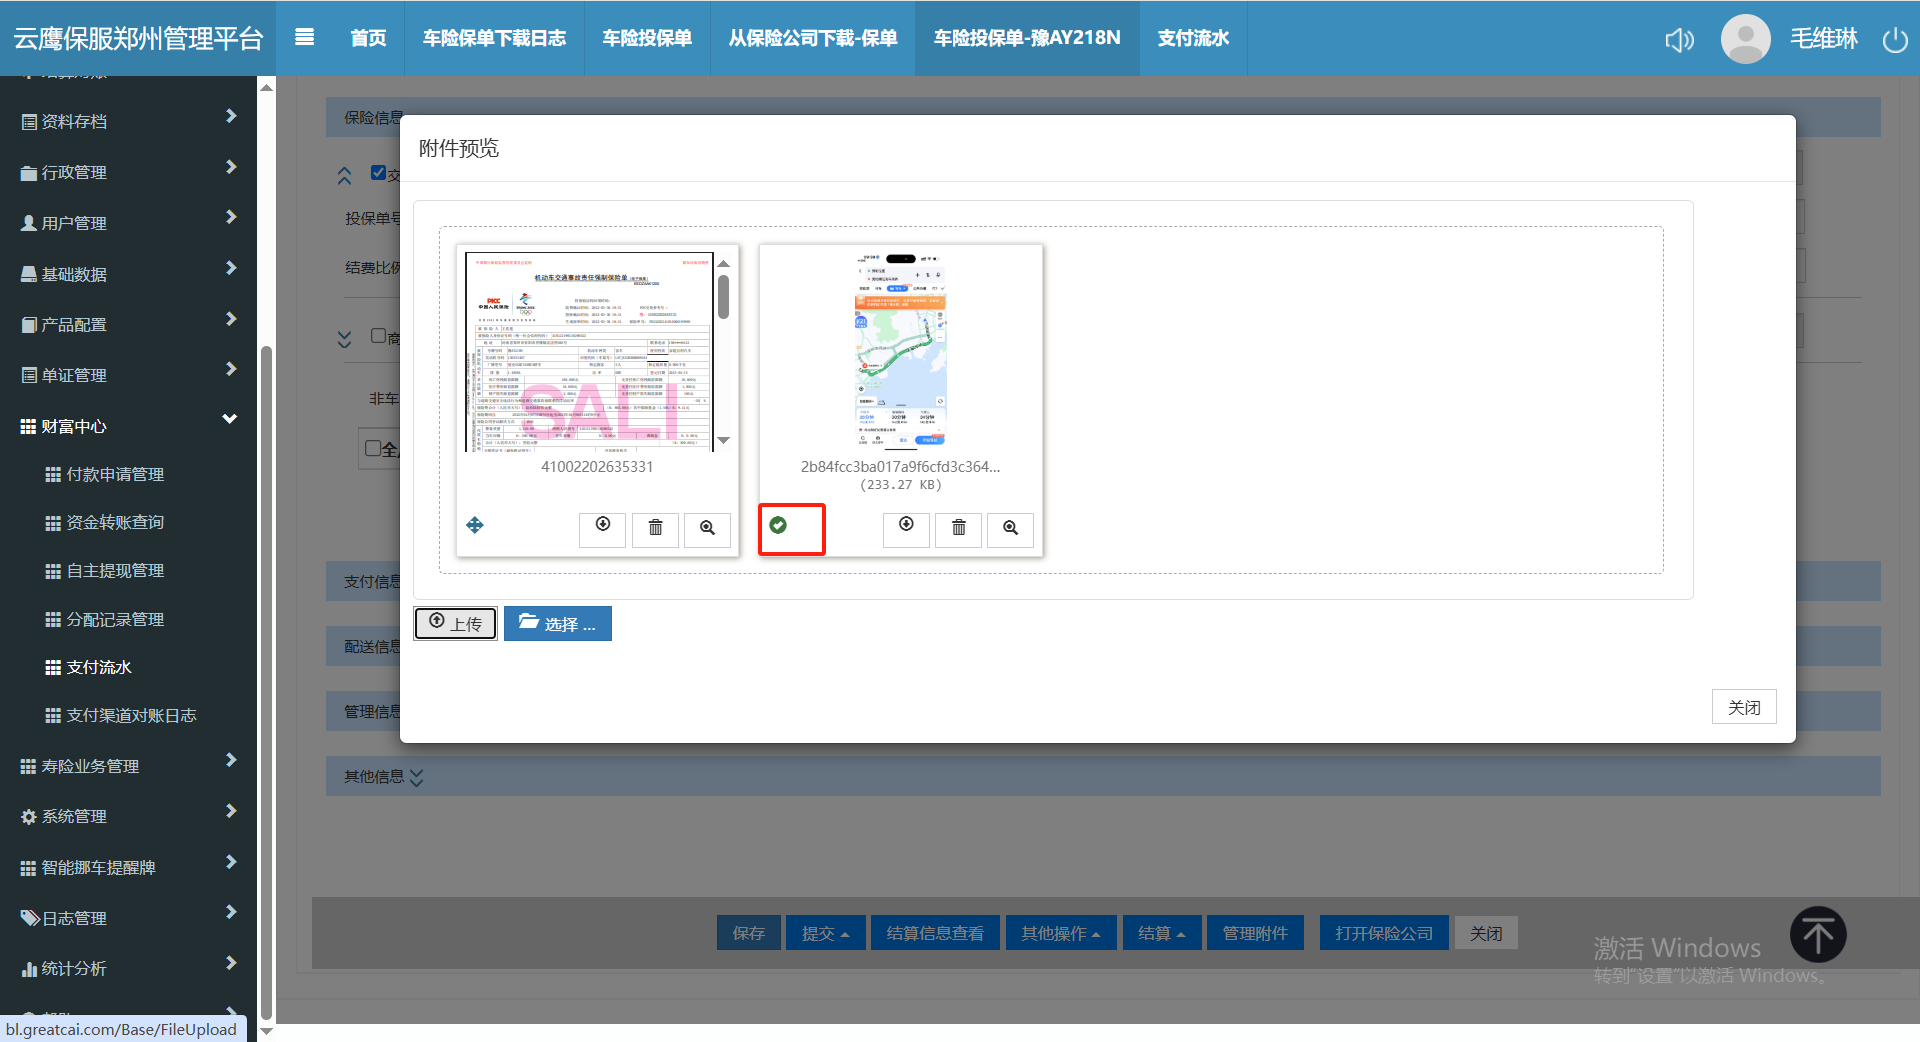
Task: Toggle the checked checkbox beside double-up chevron
Action: (378, 173)
